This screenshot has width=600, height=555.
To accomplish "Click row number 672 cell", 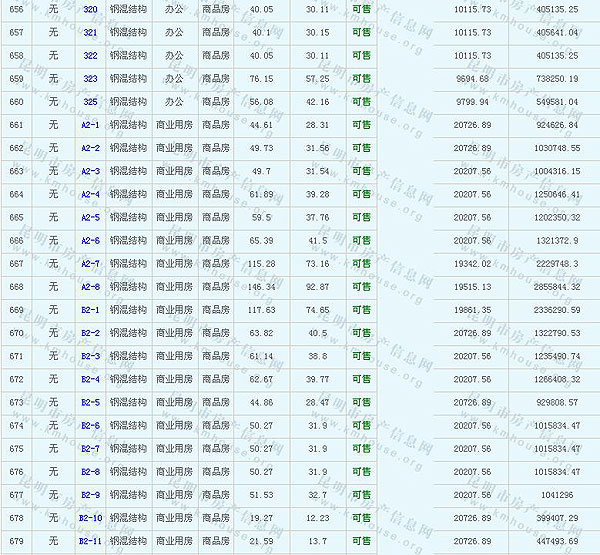I will (x=16, y=379).
